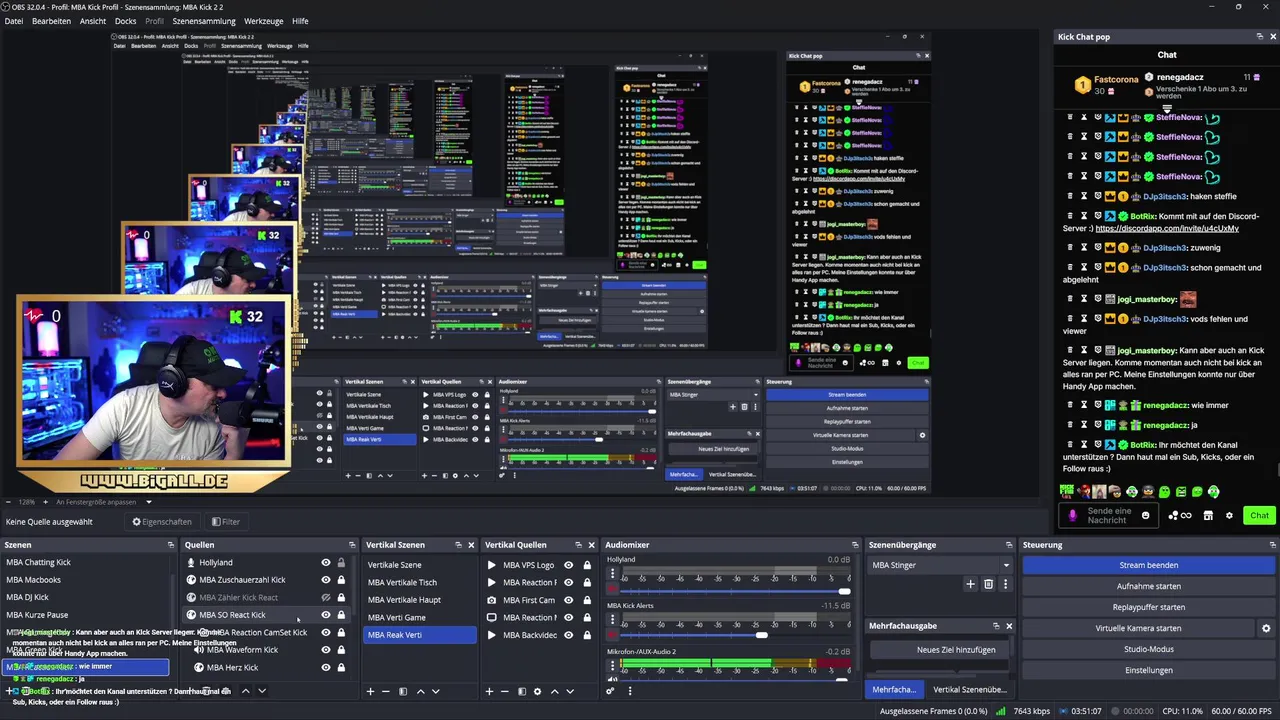Select MBA Verti Game vertical scene
1280x720 pixels.
point(420,617)
